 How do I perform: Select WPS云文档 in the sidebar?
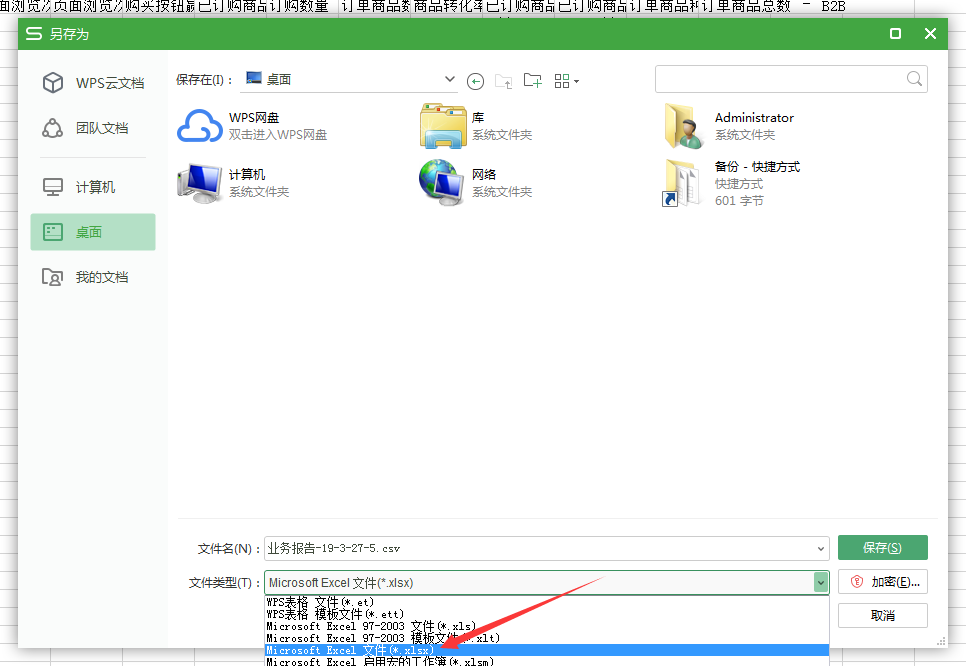pos(92,83)
